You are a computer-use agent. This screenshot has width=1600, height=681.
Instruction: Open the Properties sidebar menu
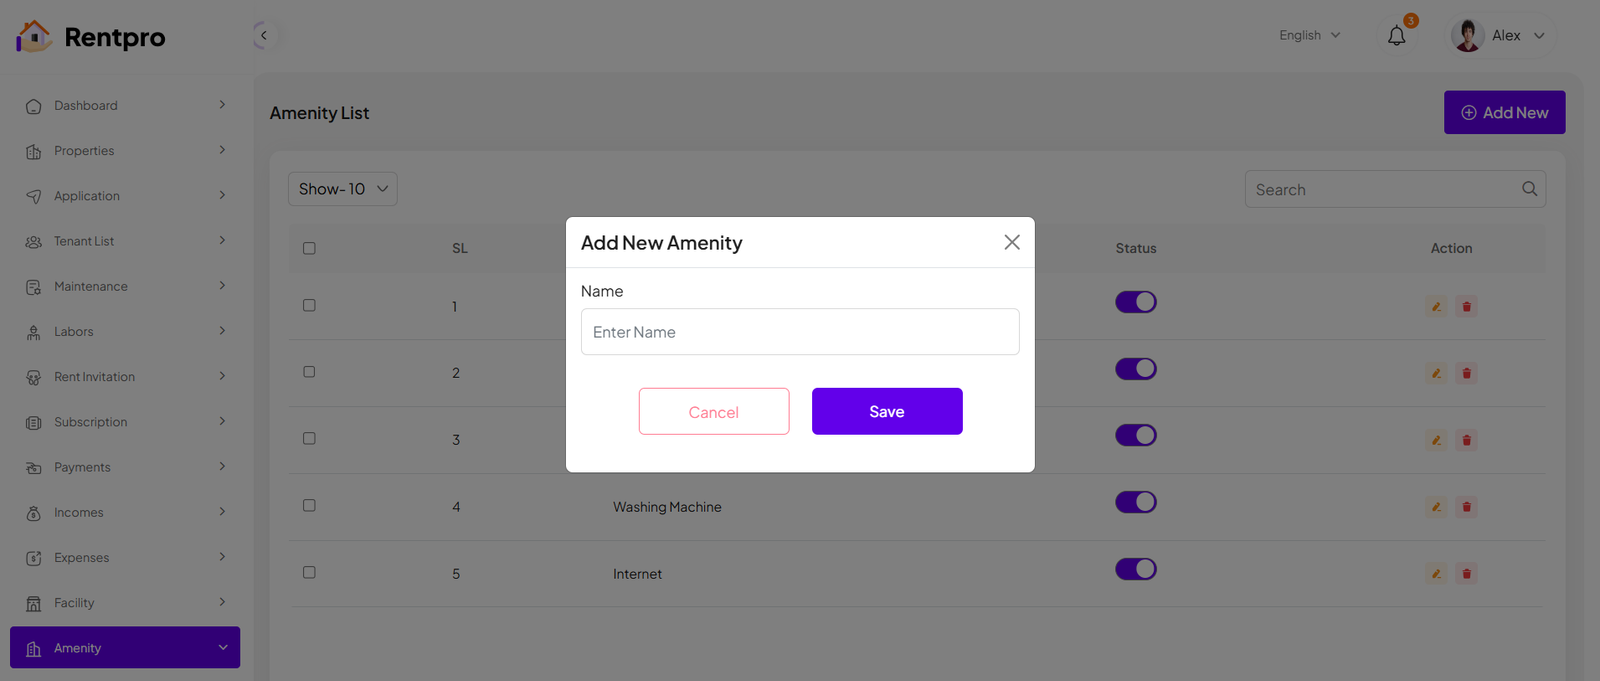125,151
